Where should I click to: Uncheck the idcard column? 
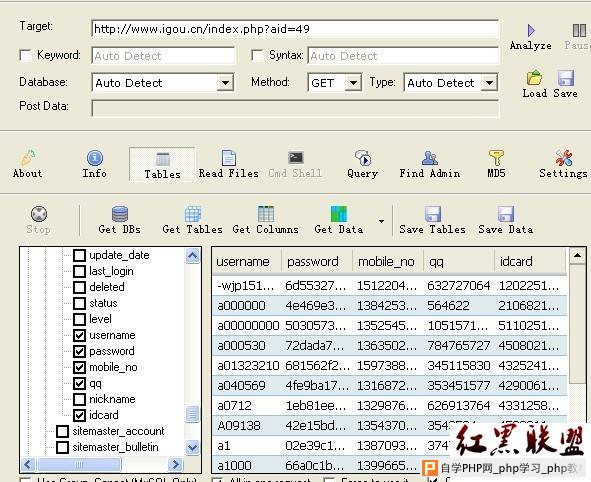tap(79, 415)
